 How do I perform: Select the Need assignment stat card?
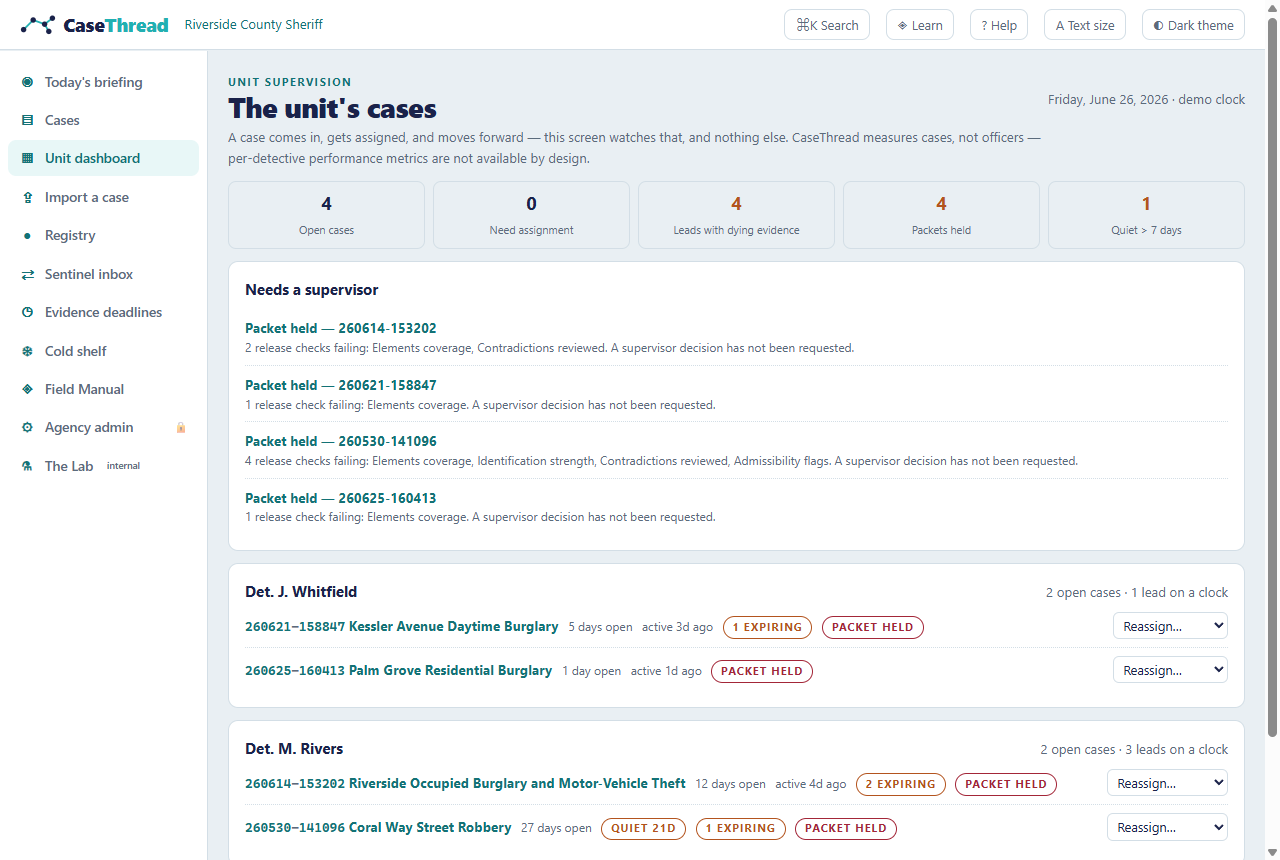click(x=531, y=215)
